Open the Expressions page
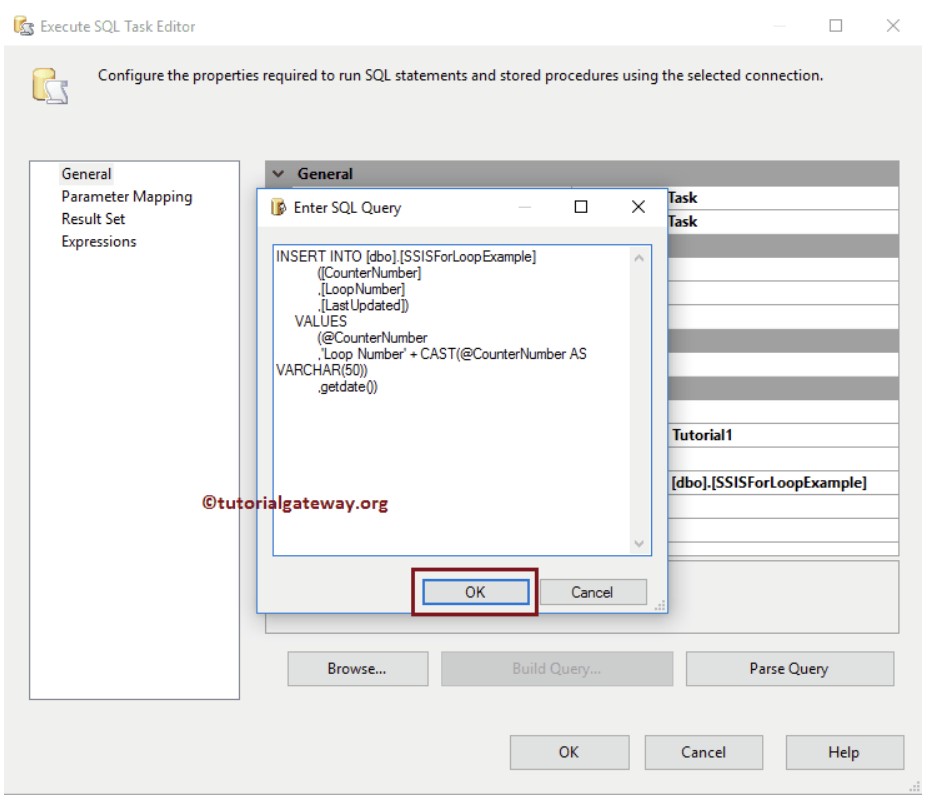 point(99,242)
